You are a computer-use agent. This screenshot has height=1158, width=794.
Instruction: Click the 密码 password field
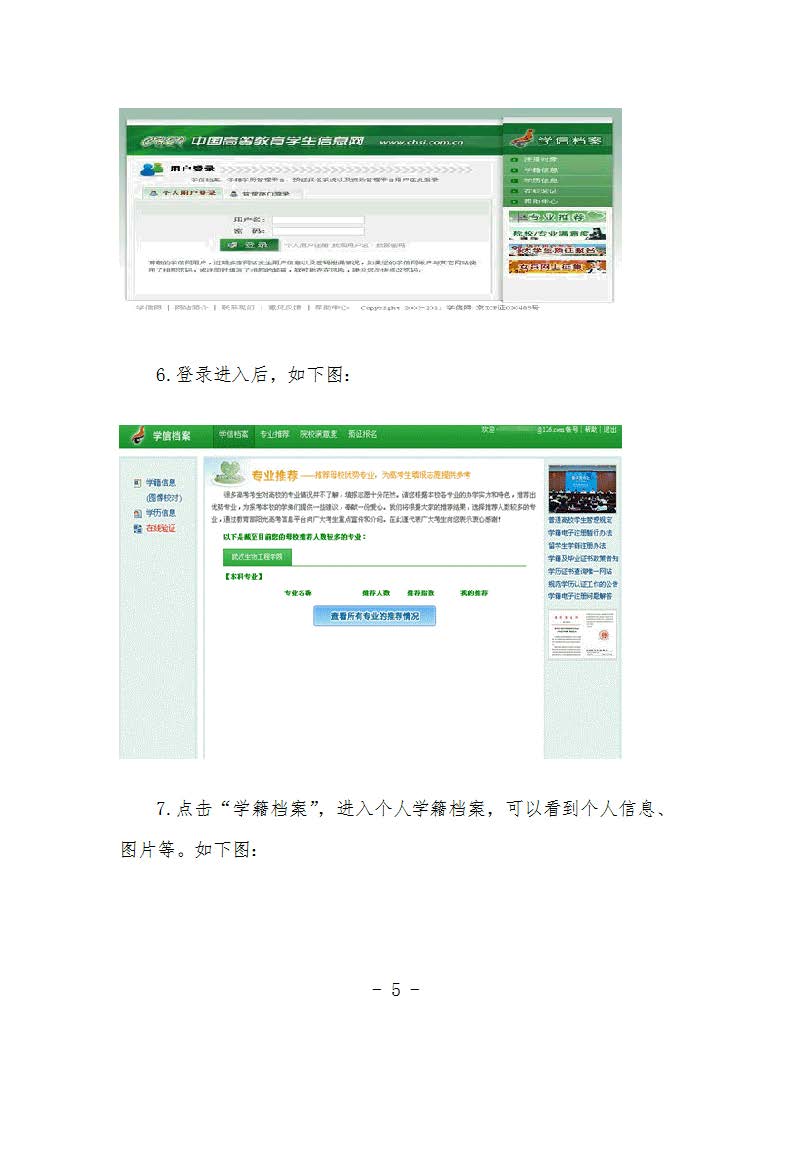(318, 231)
